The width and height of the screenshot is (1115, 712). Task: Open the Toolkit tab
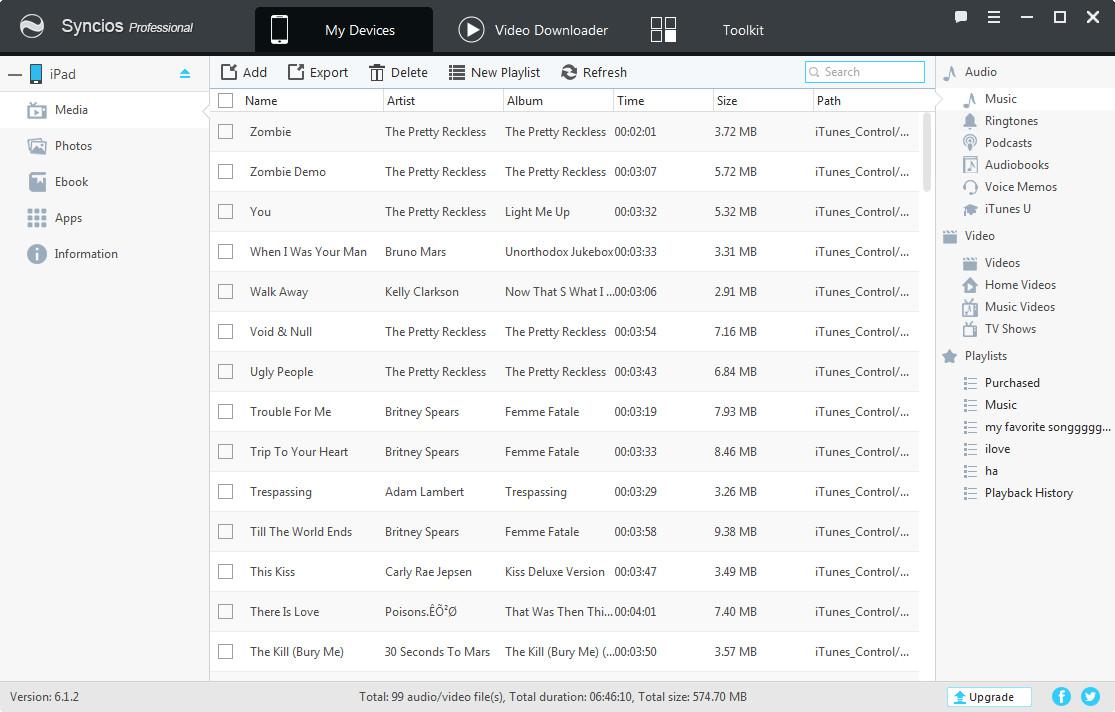[707, 30]
